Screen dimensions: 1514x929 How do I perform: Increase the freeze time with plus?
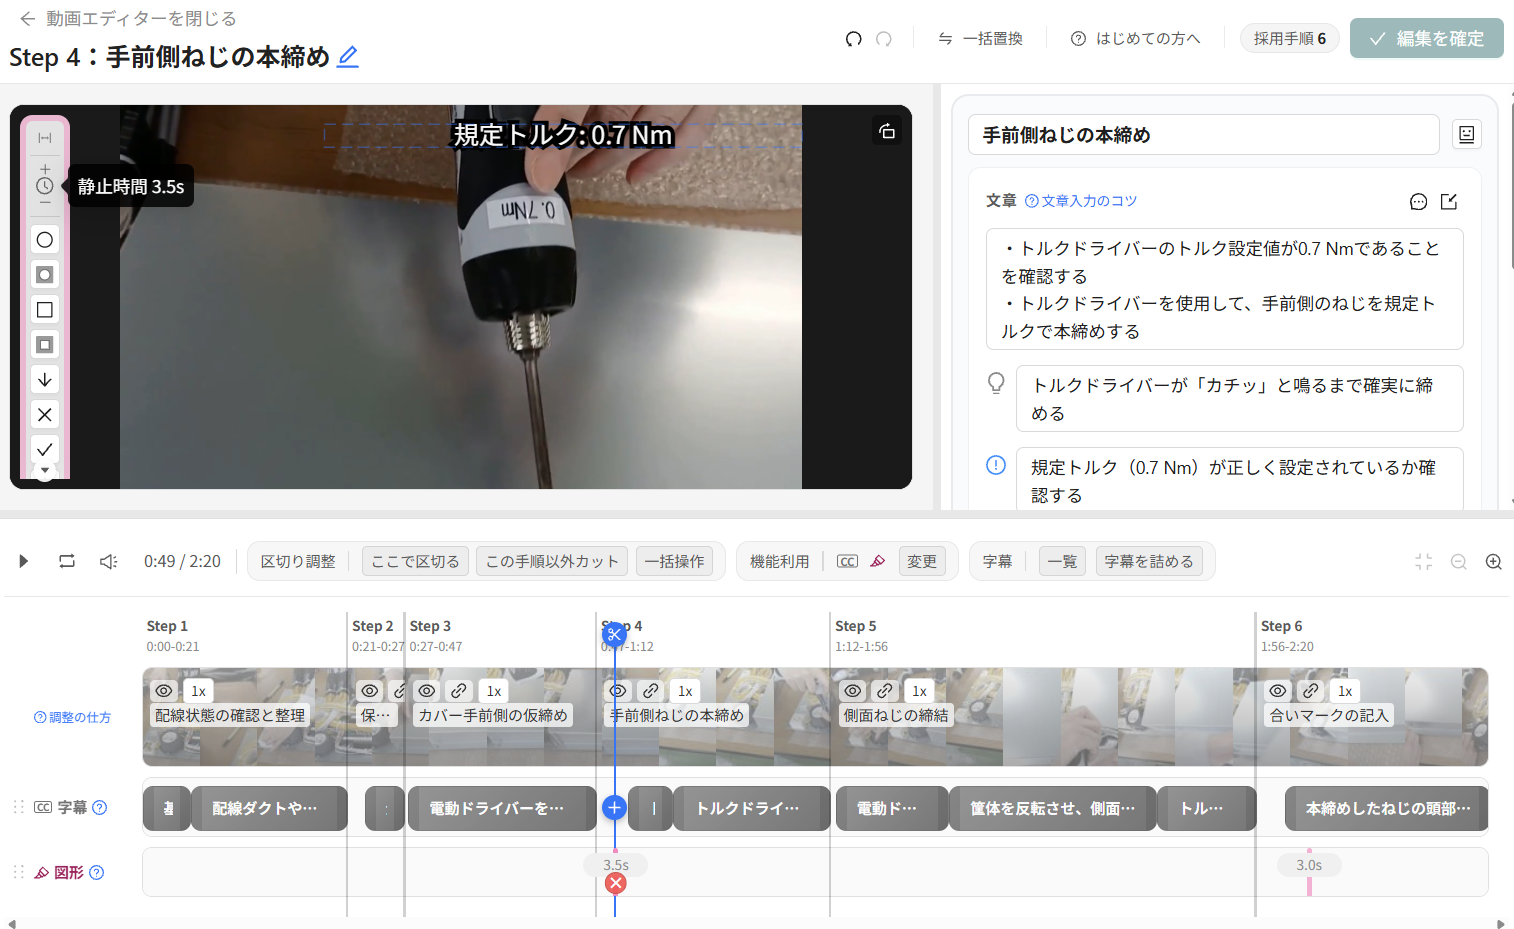(45, 169)
